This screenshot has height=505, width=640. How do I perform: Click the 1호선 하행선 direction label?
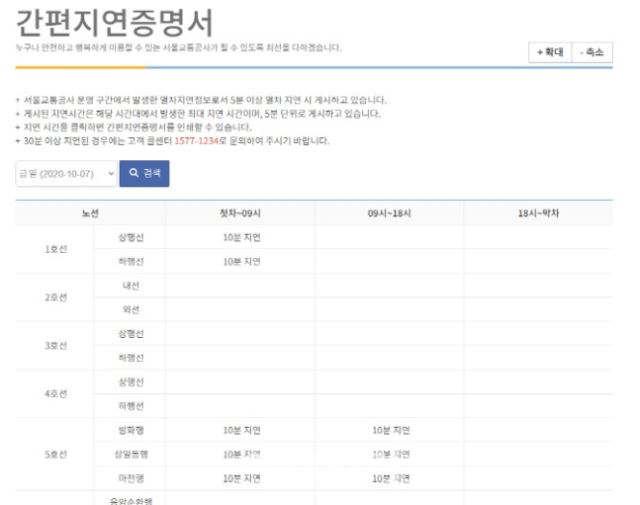131,262
